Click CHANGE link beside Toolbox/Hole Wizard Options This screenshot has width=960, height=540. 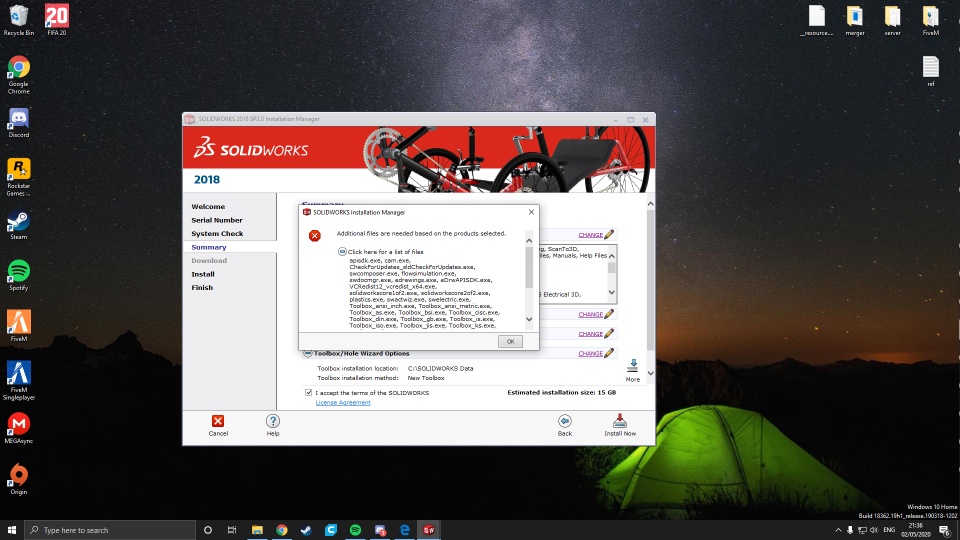click(x=590, y=353)
